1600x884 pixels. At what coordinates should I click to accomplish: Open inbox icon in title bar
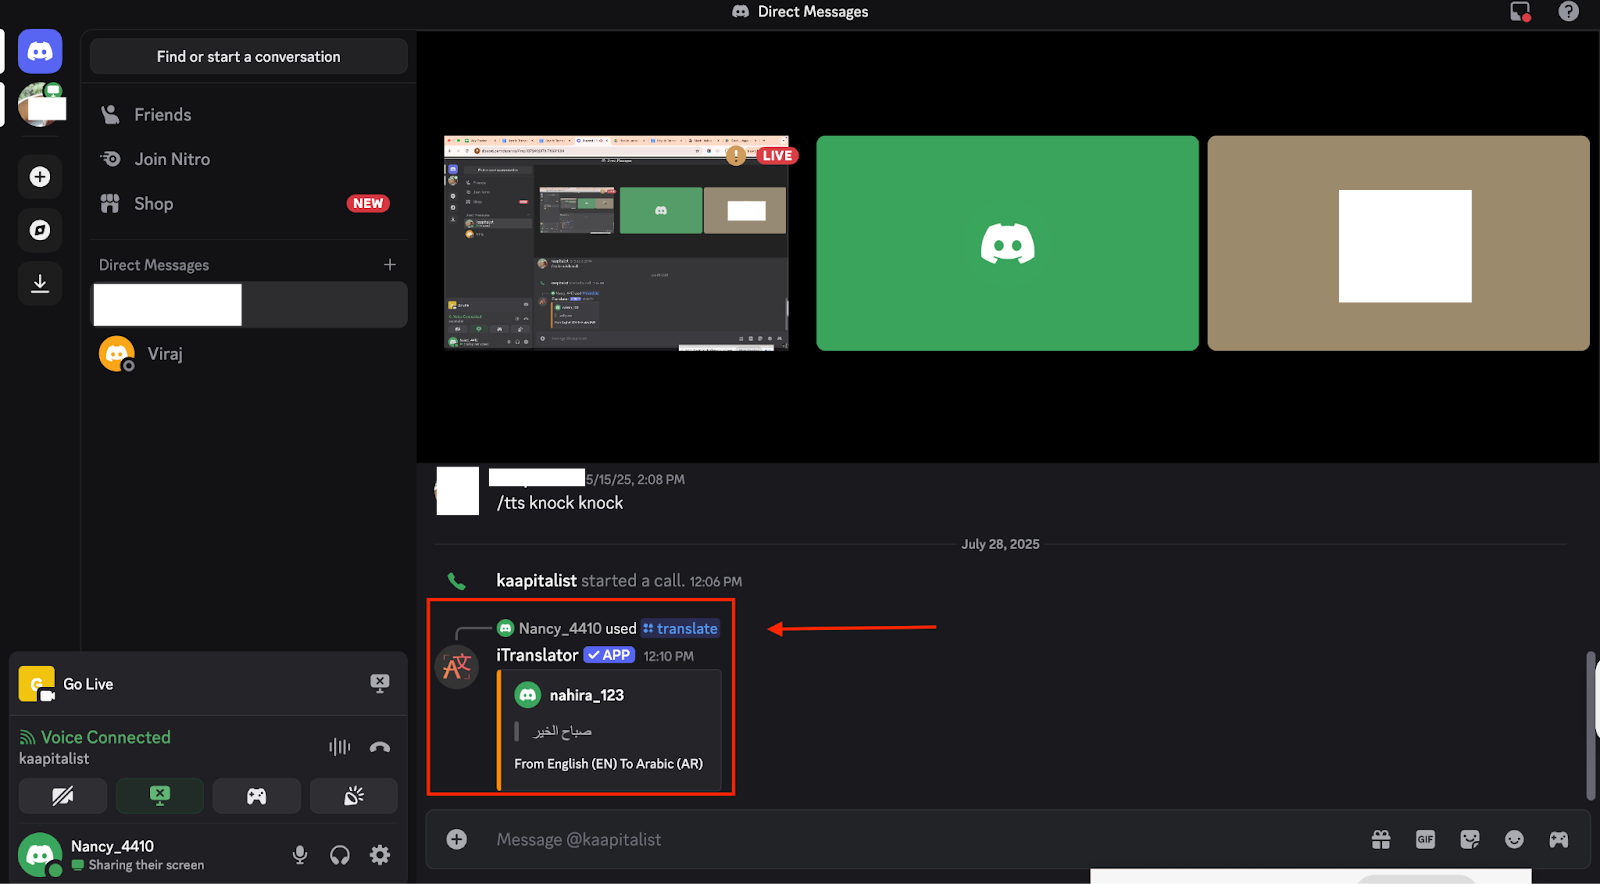[1520, 12]
